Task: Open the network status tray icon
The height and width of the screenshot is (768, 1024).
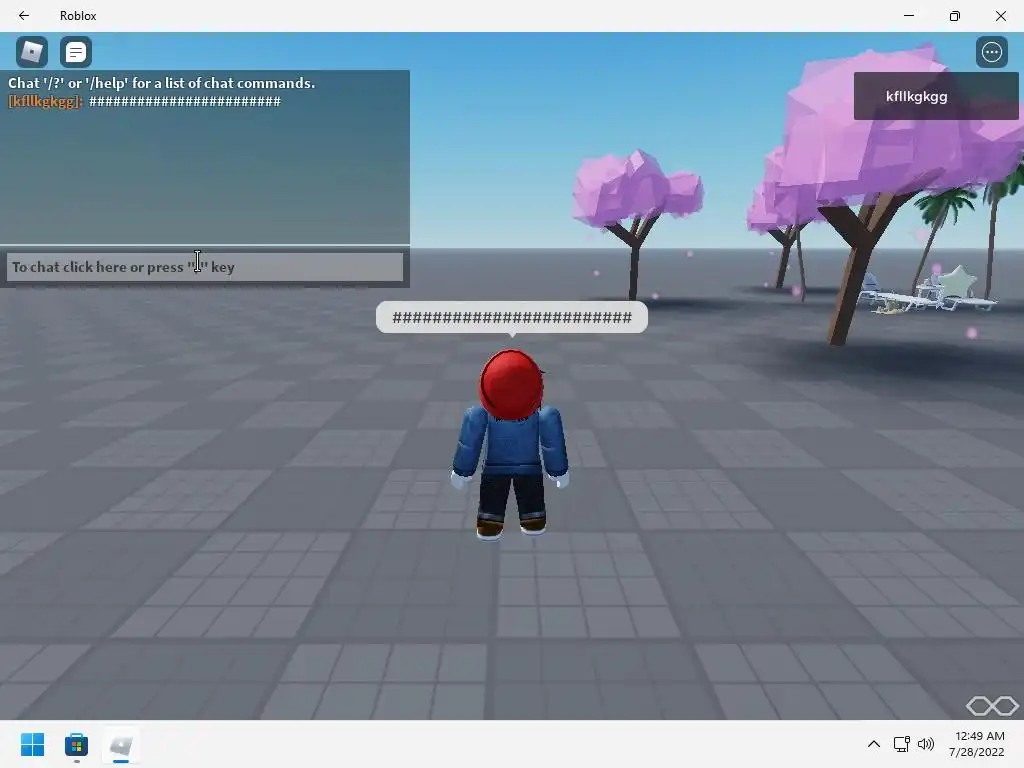Action: click(902, 744)
